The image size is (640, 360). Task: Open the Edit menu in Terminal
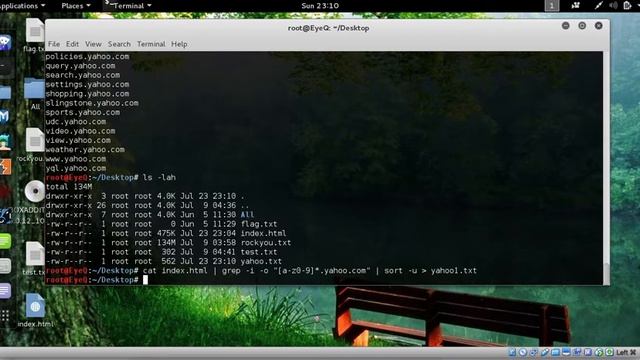72,44
